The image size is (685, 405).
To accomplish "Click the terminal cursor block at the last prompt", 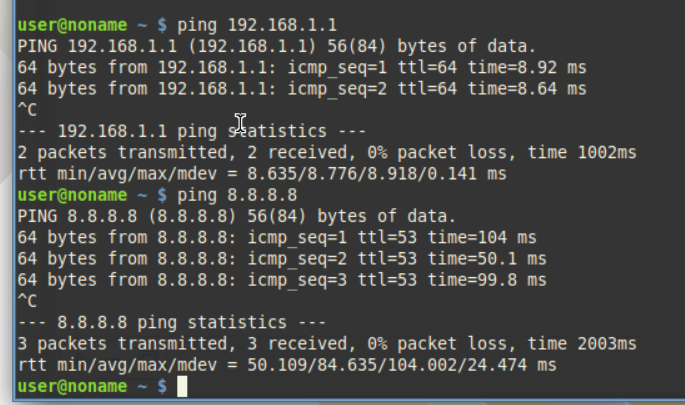I will (x=182, y=386).
